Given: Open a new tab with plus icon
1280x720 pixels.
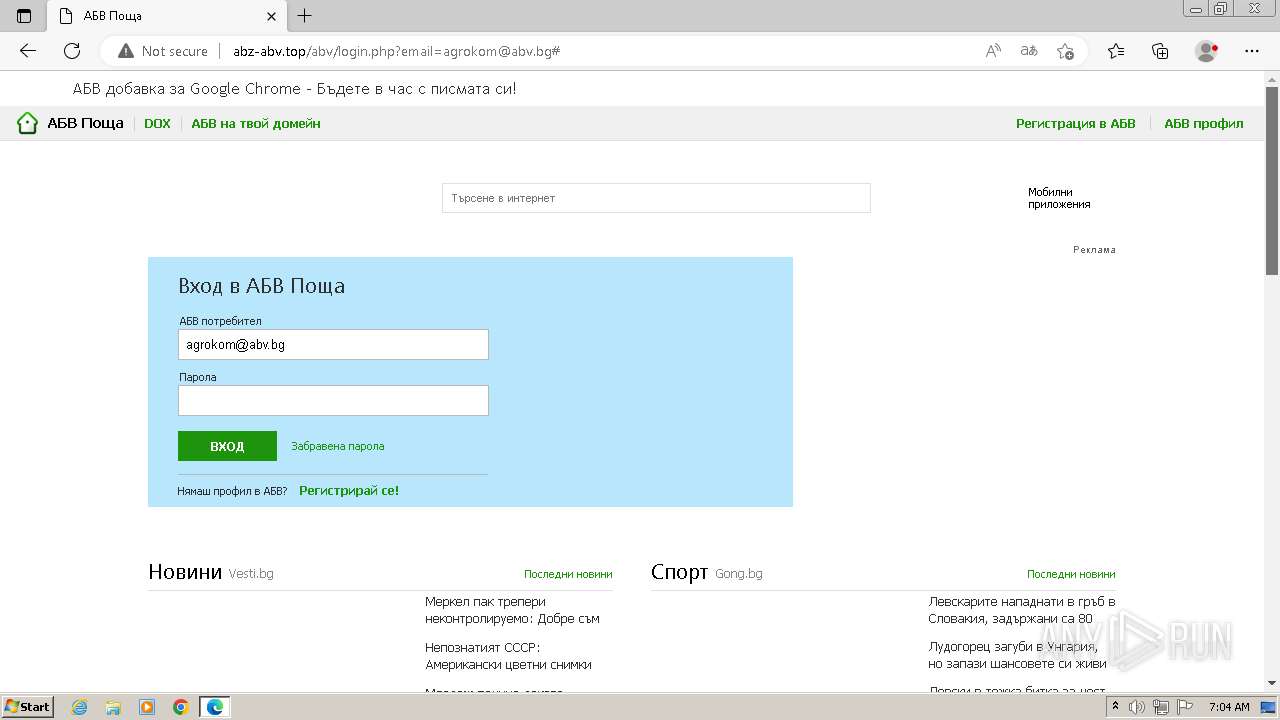Looking at the screenshot, I should 305,16.
